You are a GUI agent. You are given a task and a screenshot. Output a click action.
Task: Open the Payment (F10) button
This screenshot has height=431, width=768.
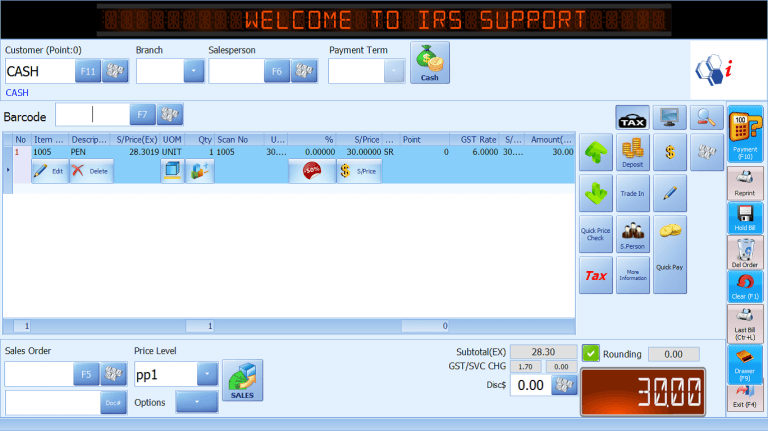pos(745,134)
